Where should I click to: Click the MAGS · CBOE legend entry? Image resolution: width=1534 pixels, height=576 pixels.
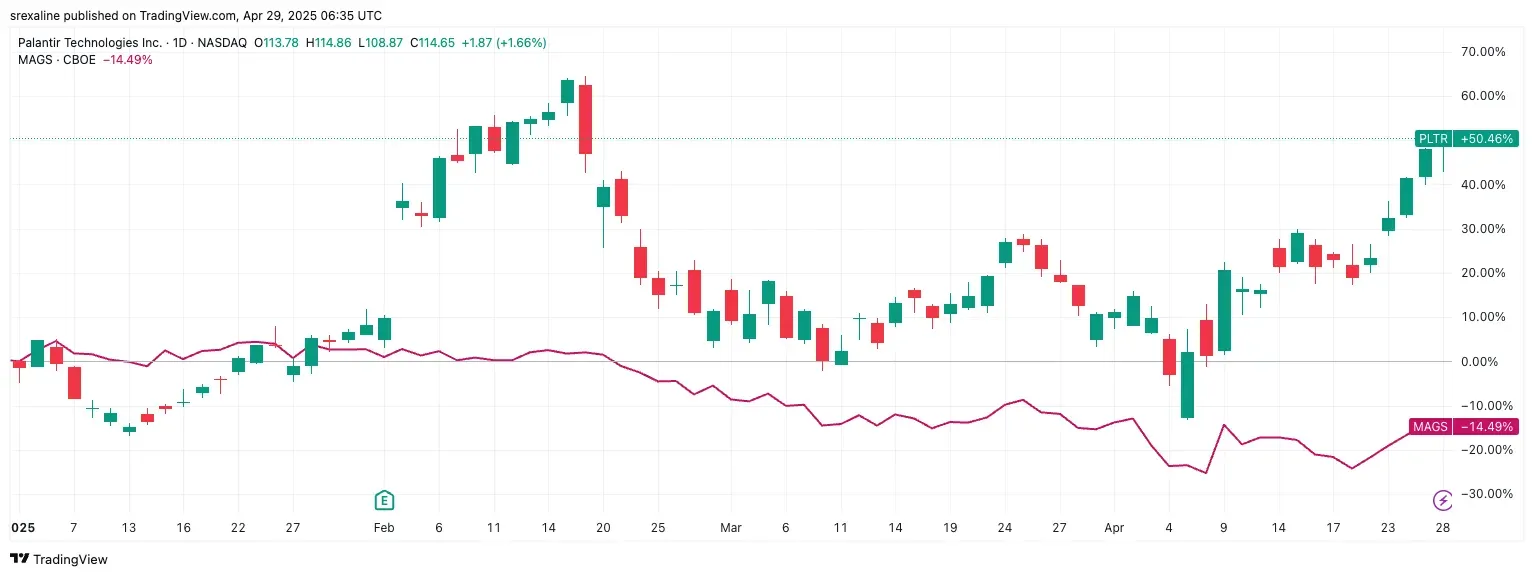pos(57,60)
